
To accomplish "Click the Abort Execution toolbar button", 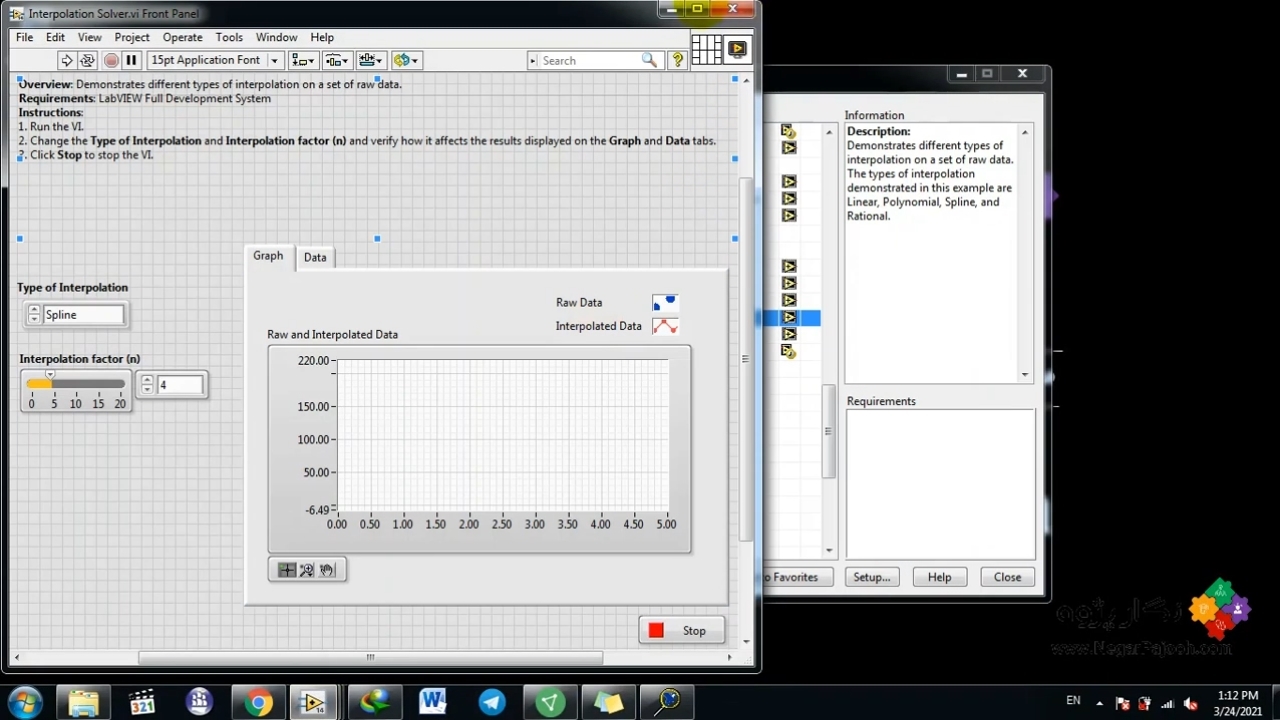I will 111,60.
